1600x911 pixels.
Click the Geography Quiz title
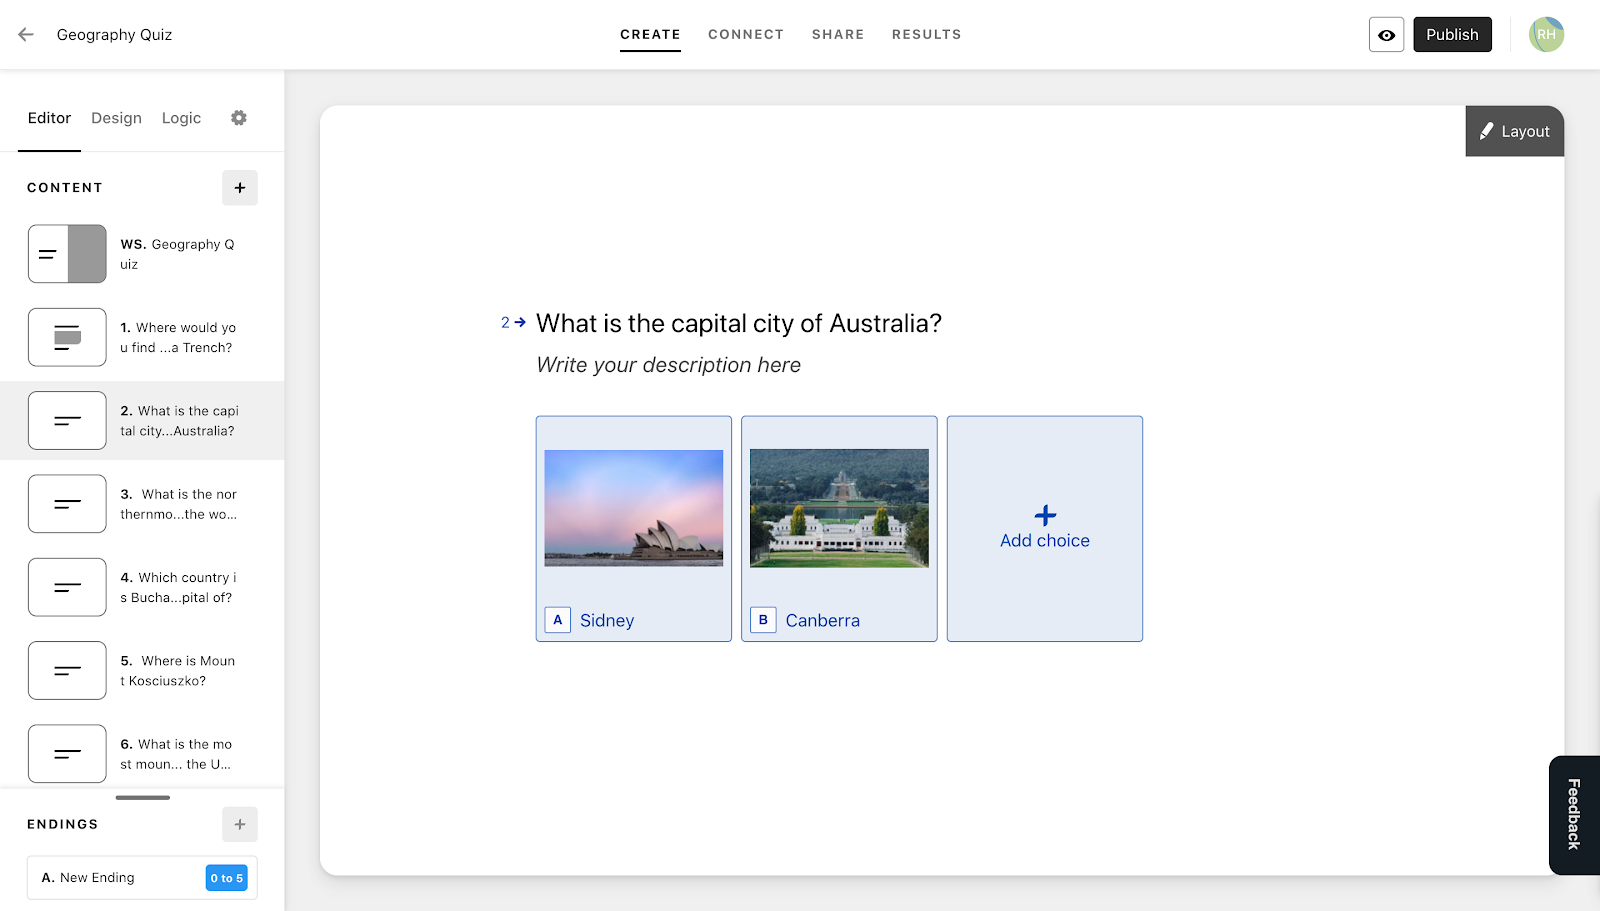115,35
